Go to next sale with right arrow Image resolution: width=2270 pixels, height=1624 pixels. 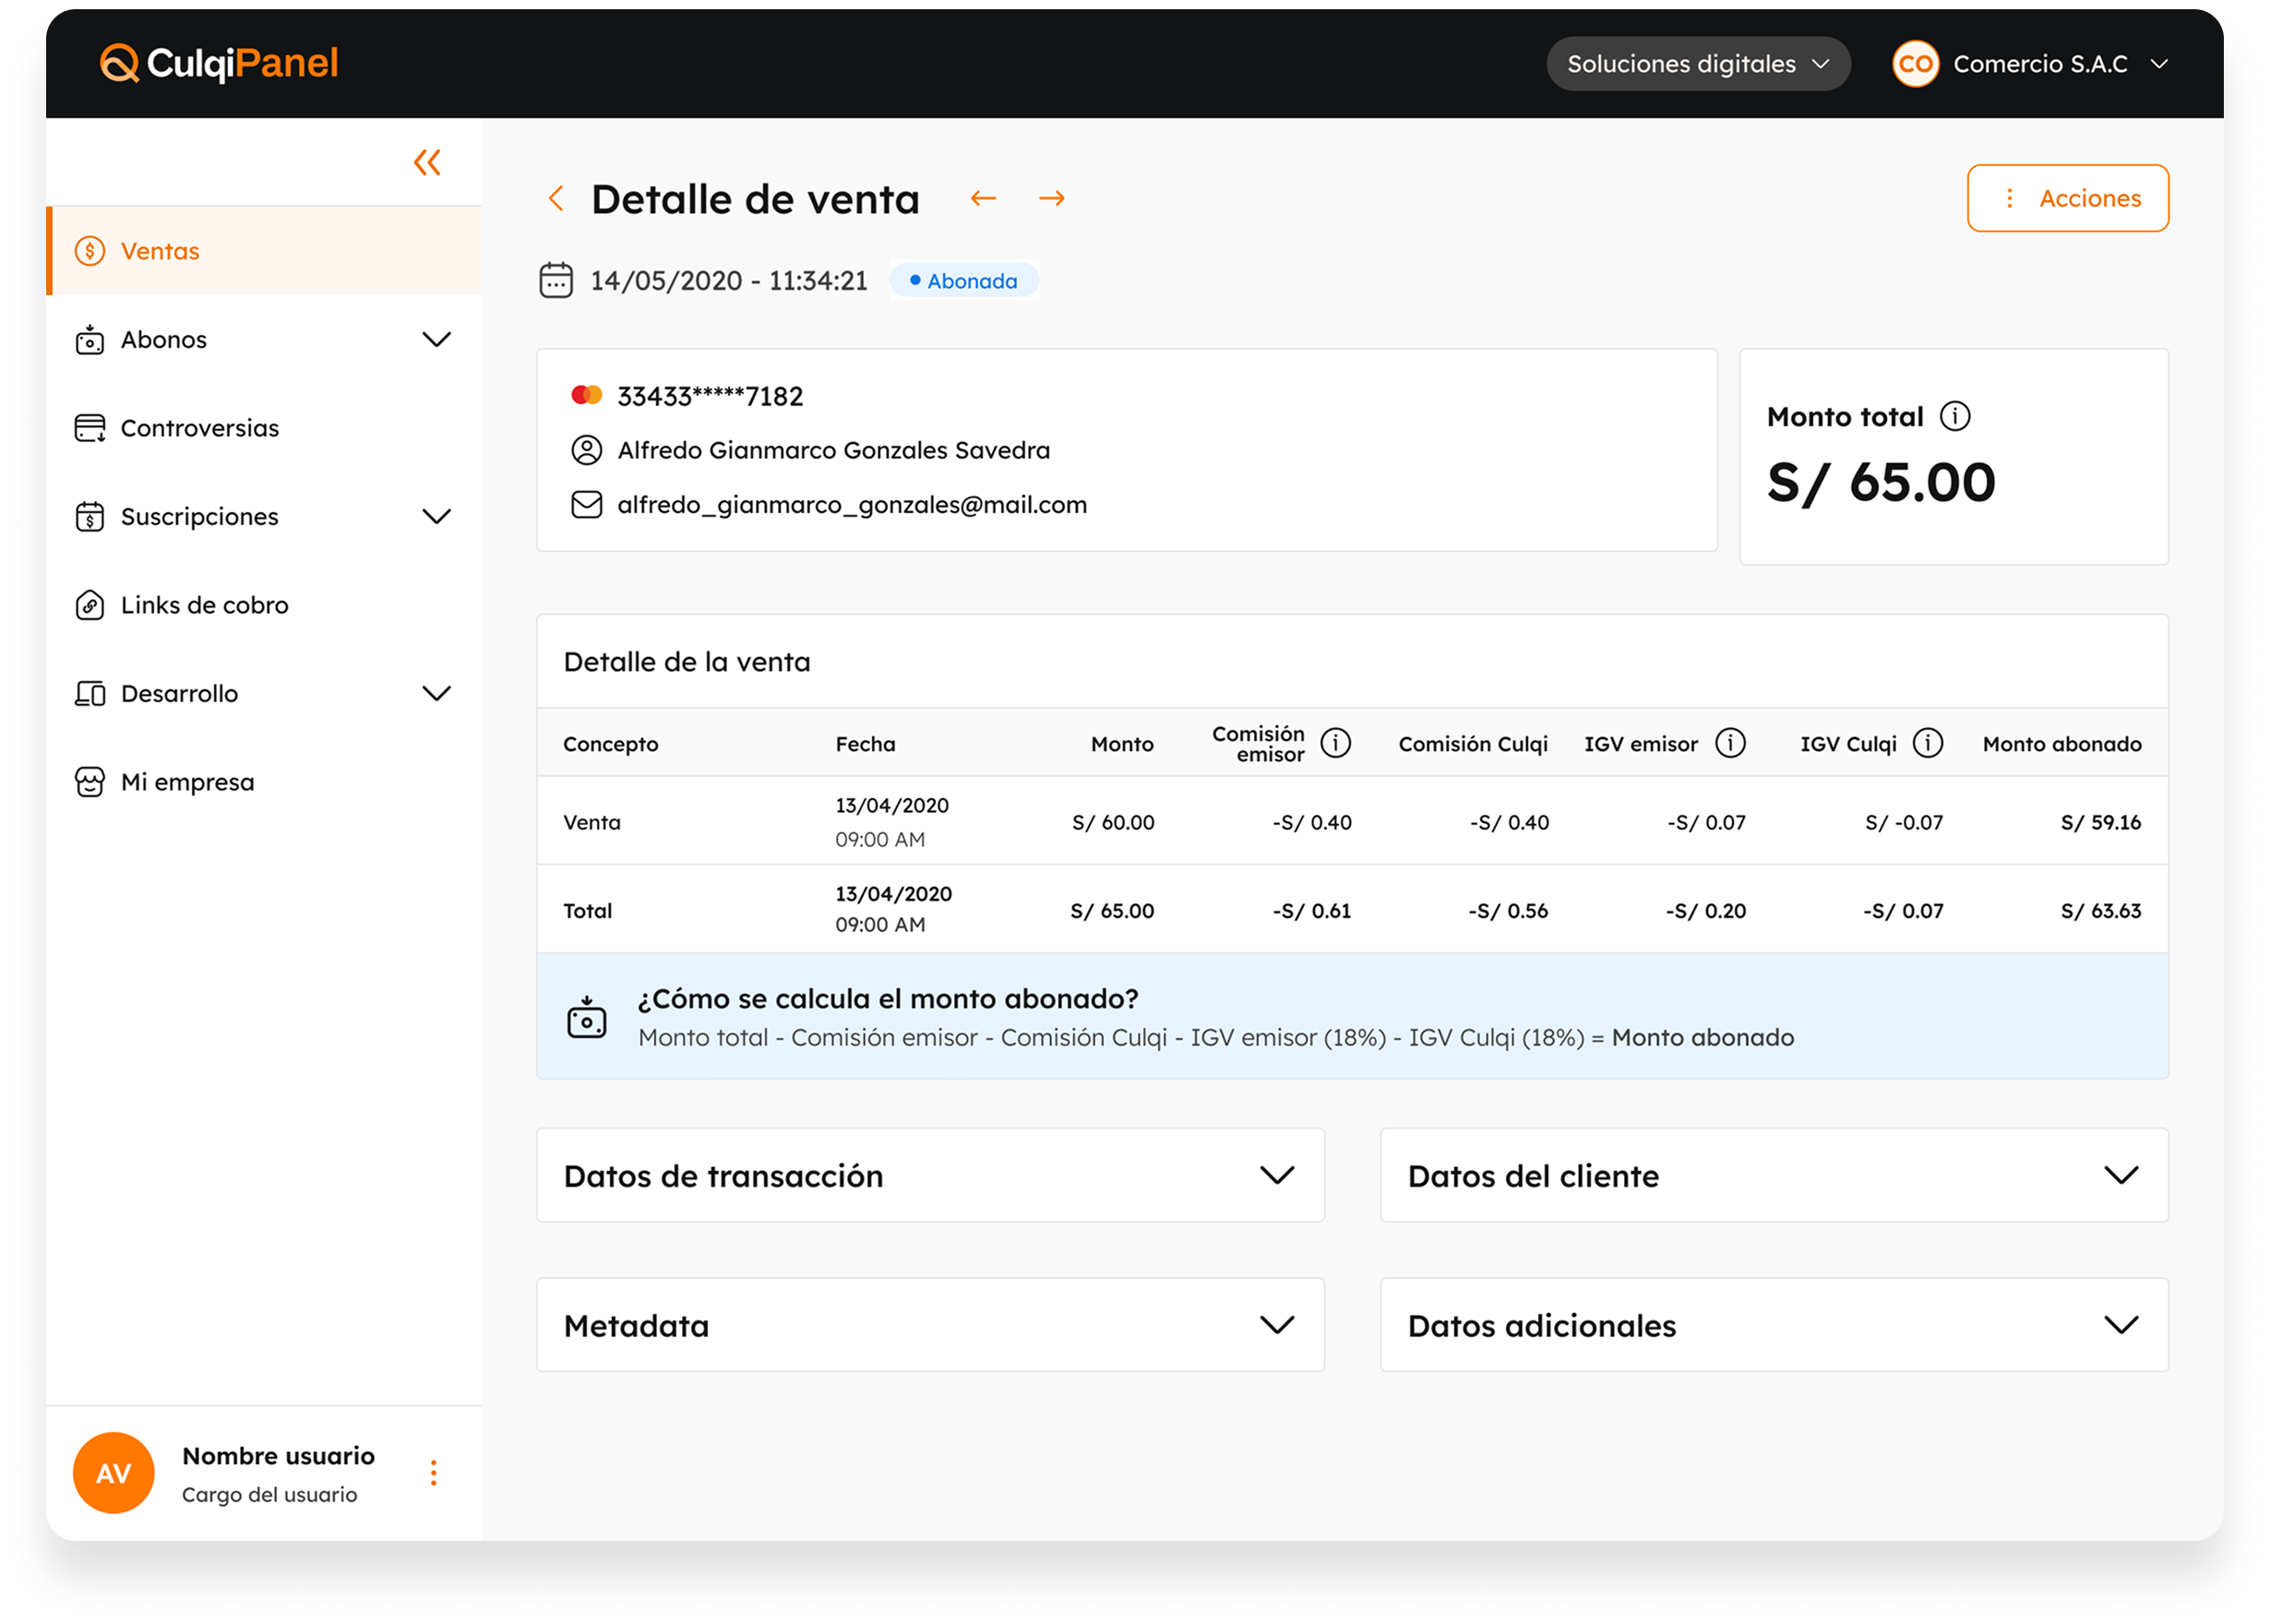click(1051, 198)
